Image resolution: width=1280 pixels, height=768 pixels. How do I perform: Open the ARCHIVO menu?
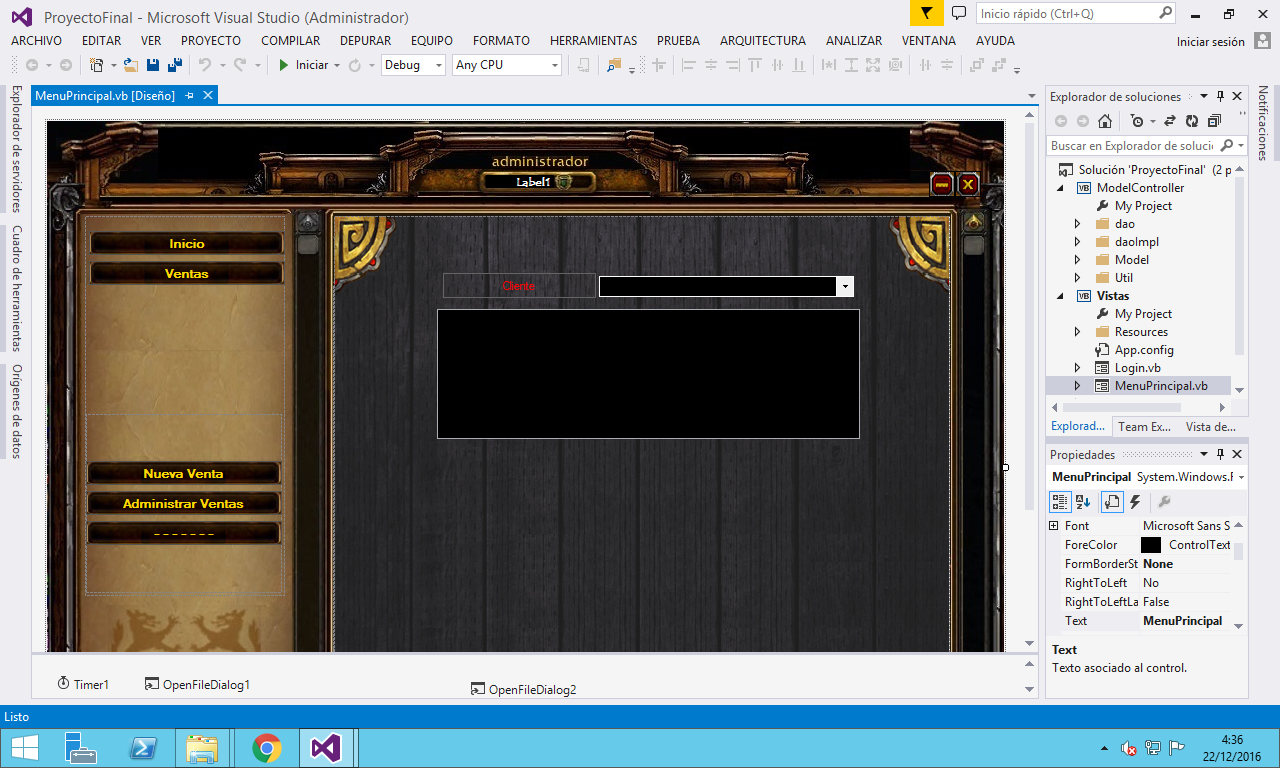(x=36, y=41)
